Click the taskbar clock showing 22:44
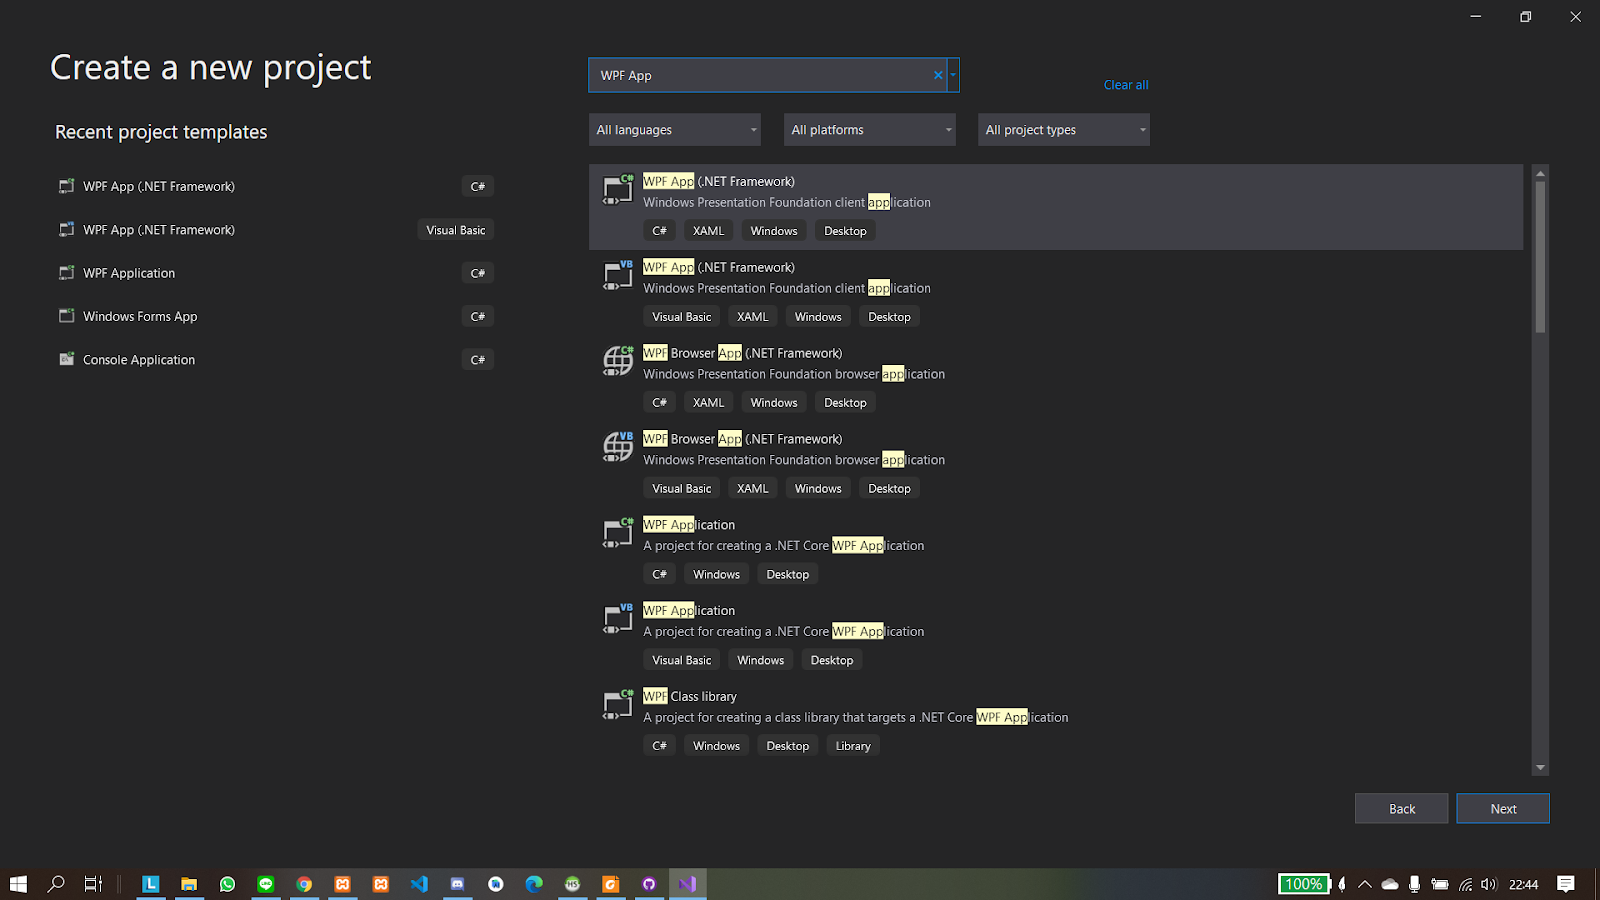Image resolution: width=1600 pixels, height=900 pixels. (x=1523, y=884)
